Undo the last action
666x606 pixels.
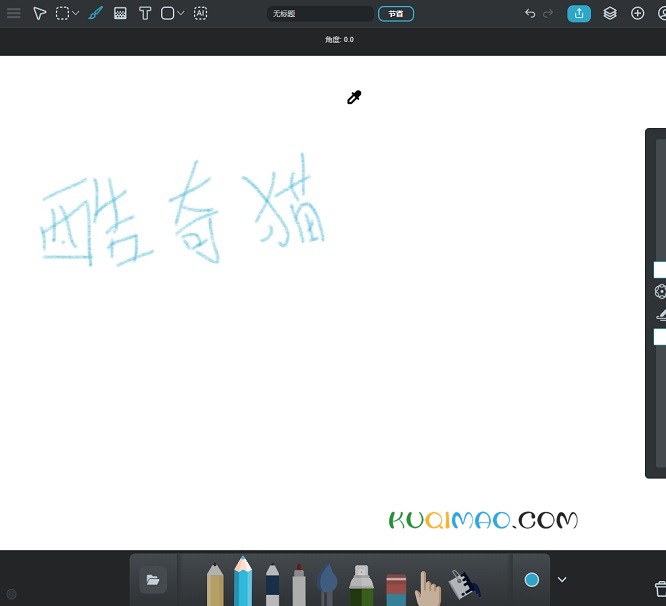click(x=530, y=13)
